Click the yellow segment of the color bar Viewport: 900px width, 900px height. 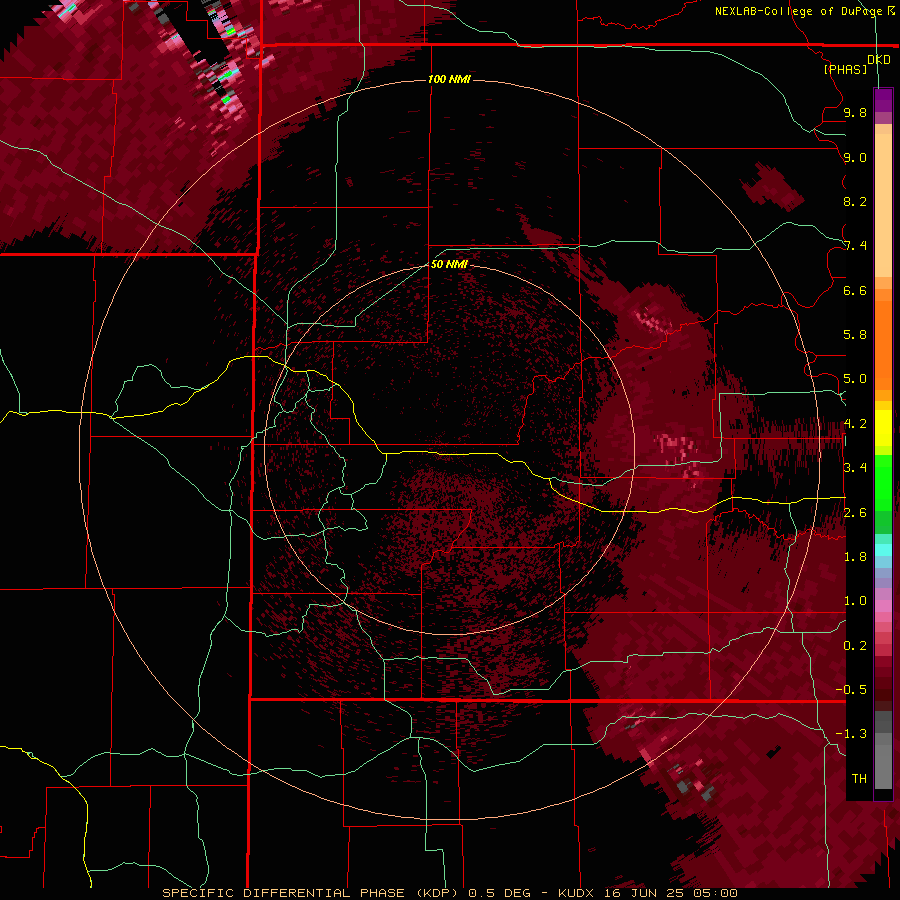(x=883, y=428)
